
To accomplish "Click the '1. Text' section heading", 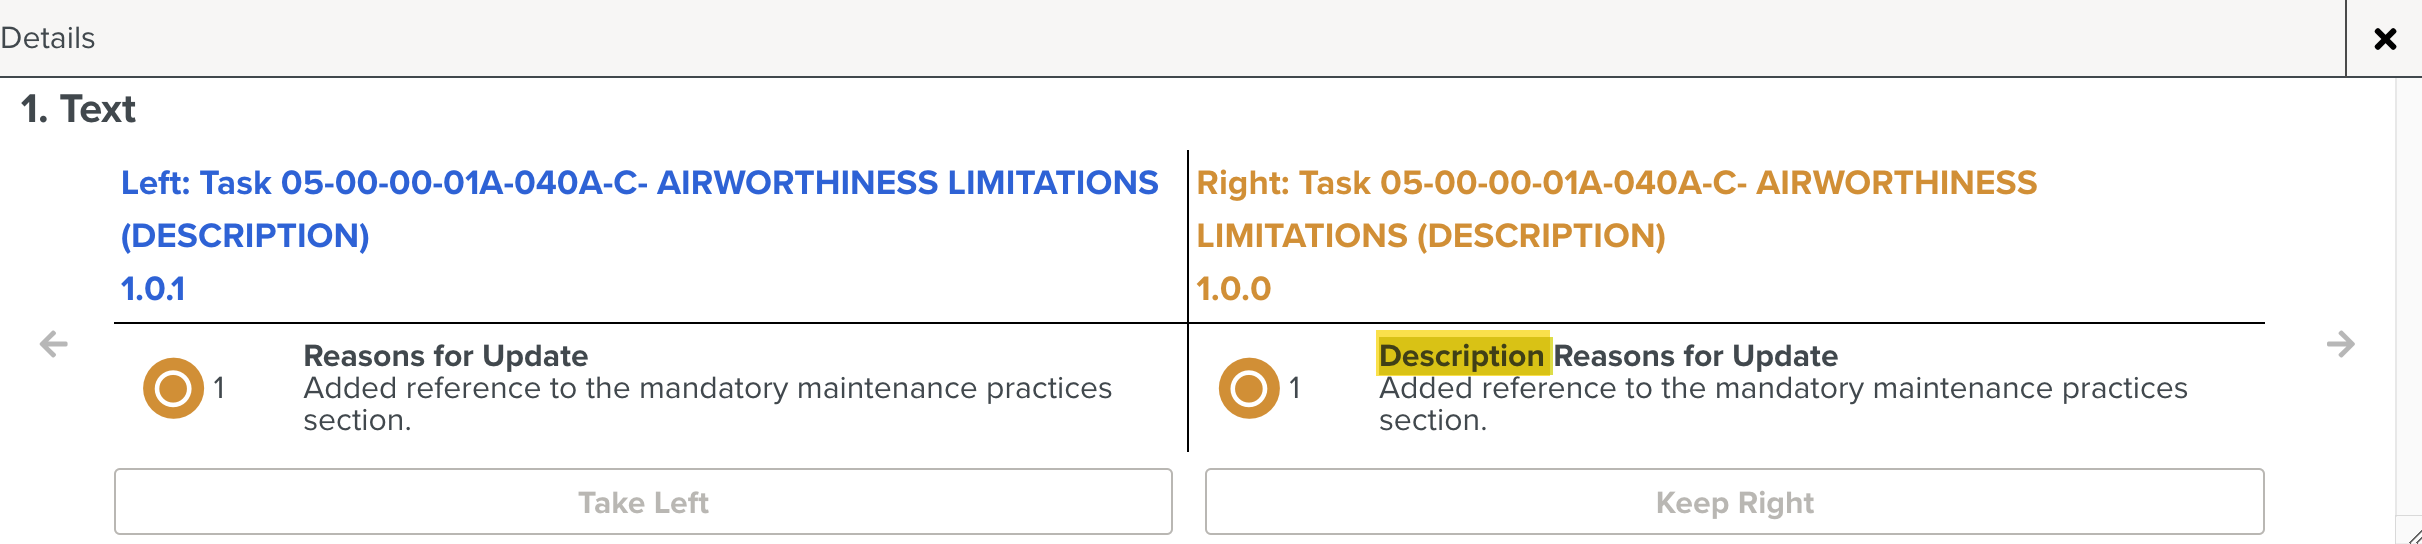I will point(78,109).
